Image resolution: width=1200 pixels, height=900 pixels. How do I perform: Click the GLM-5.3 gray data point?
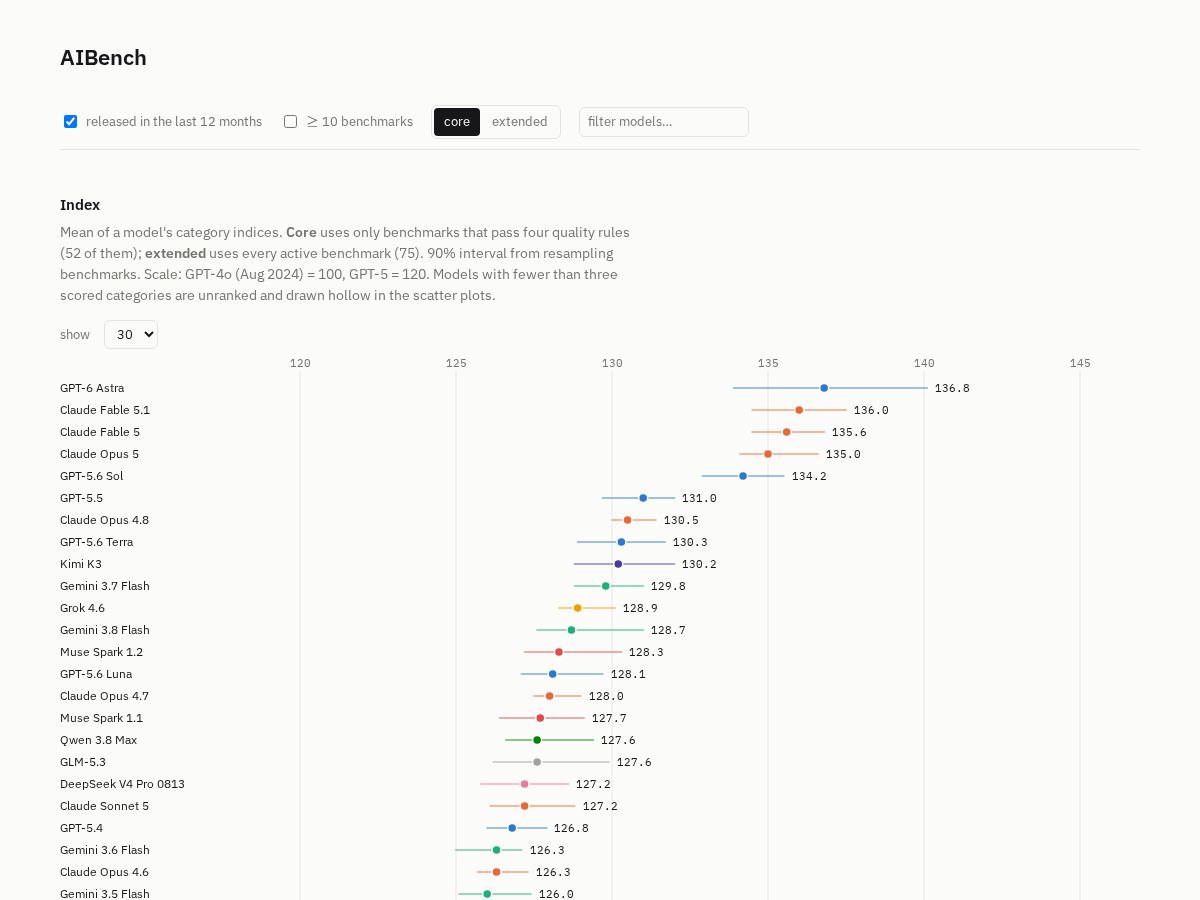[x=537, y=762]
